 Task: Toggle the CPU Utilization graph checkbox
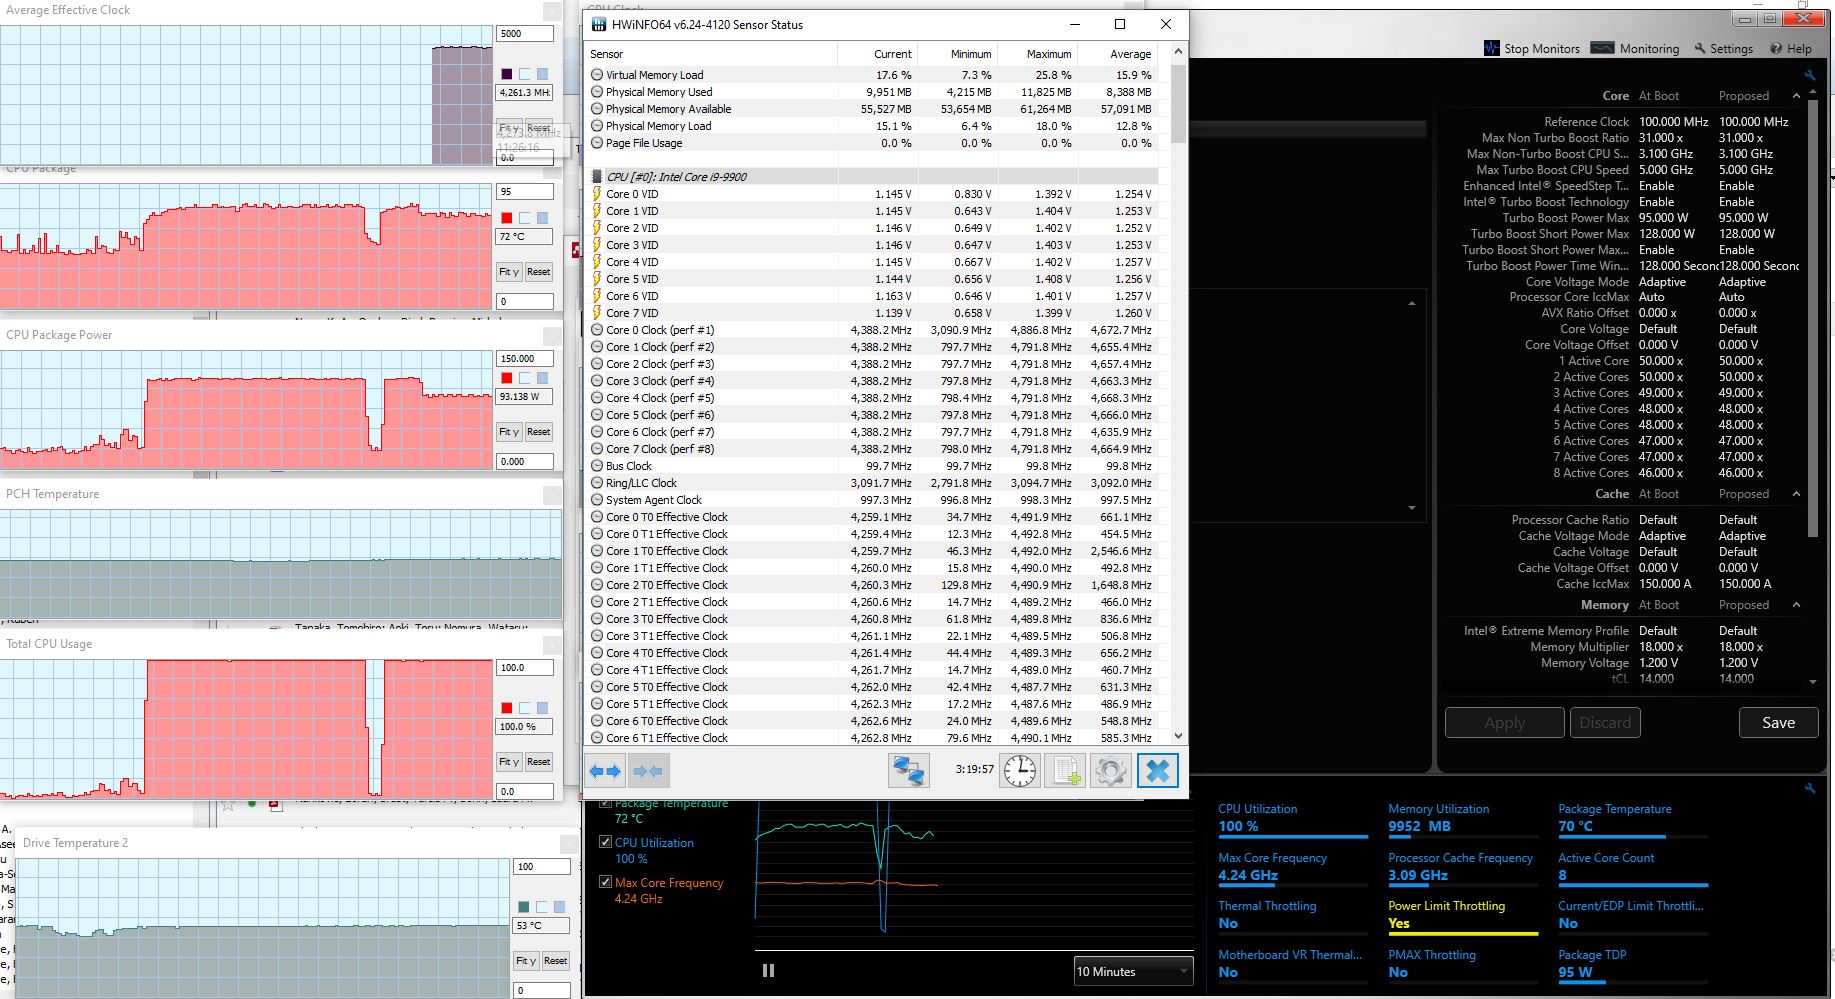click(x=605, y=842)
